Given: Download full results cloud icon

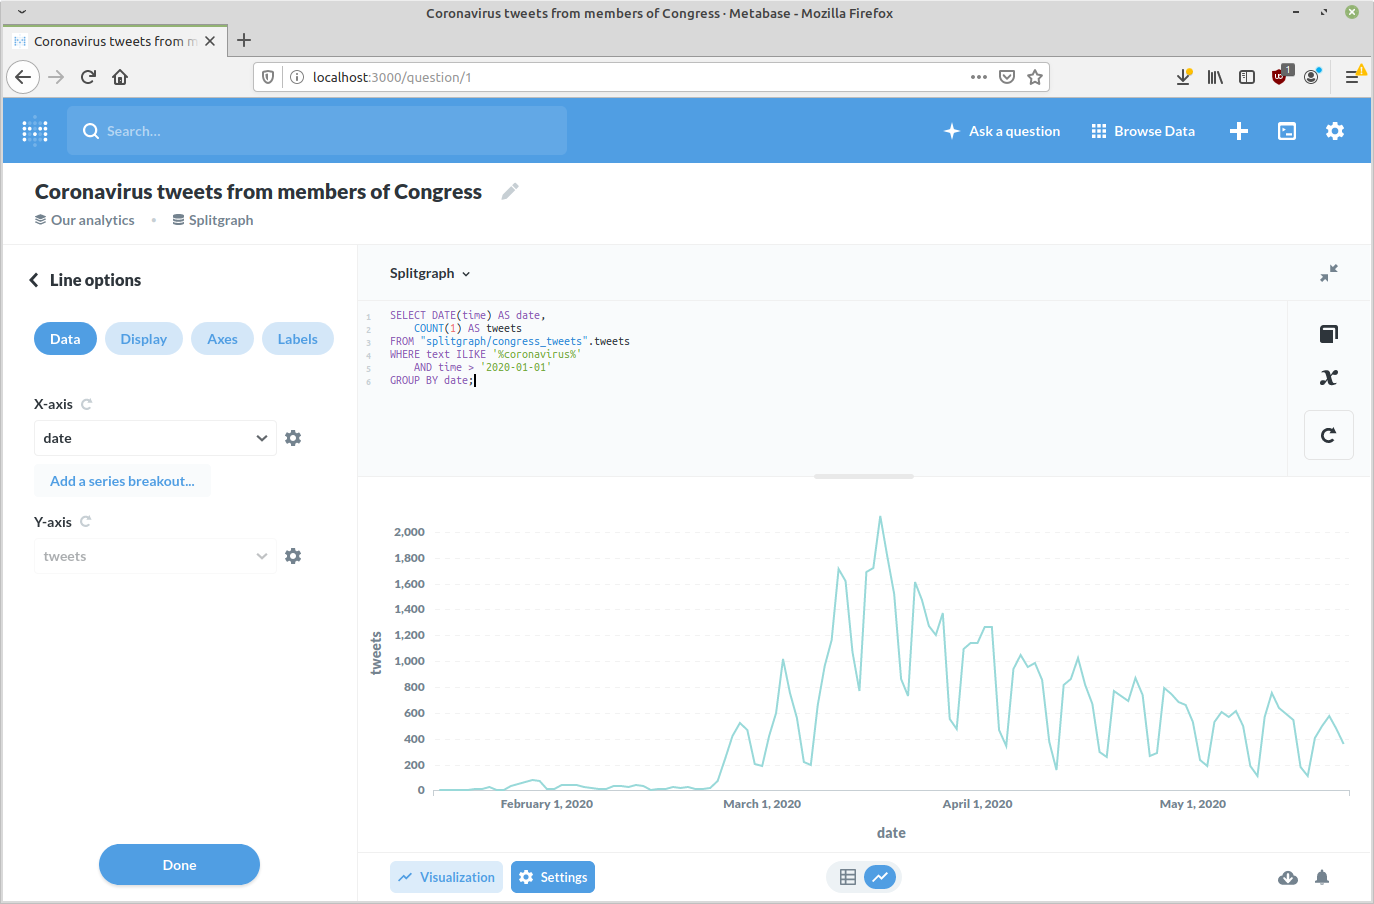Looking at the screenshot, I should pos(1288,877).
